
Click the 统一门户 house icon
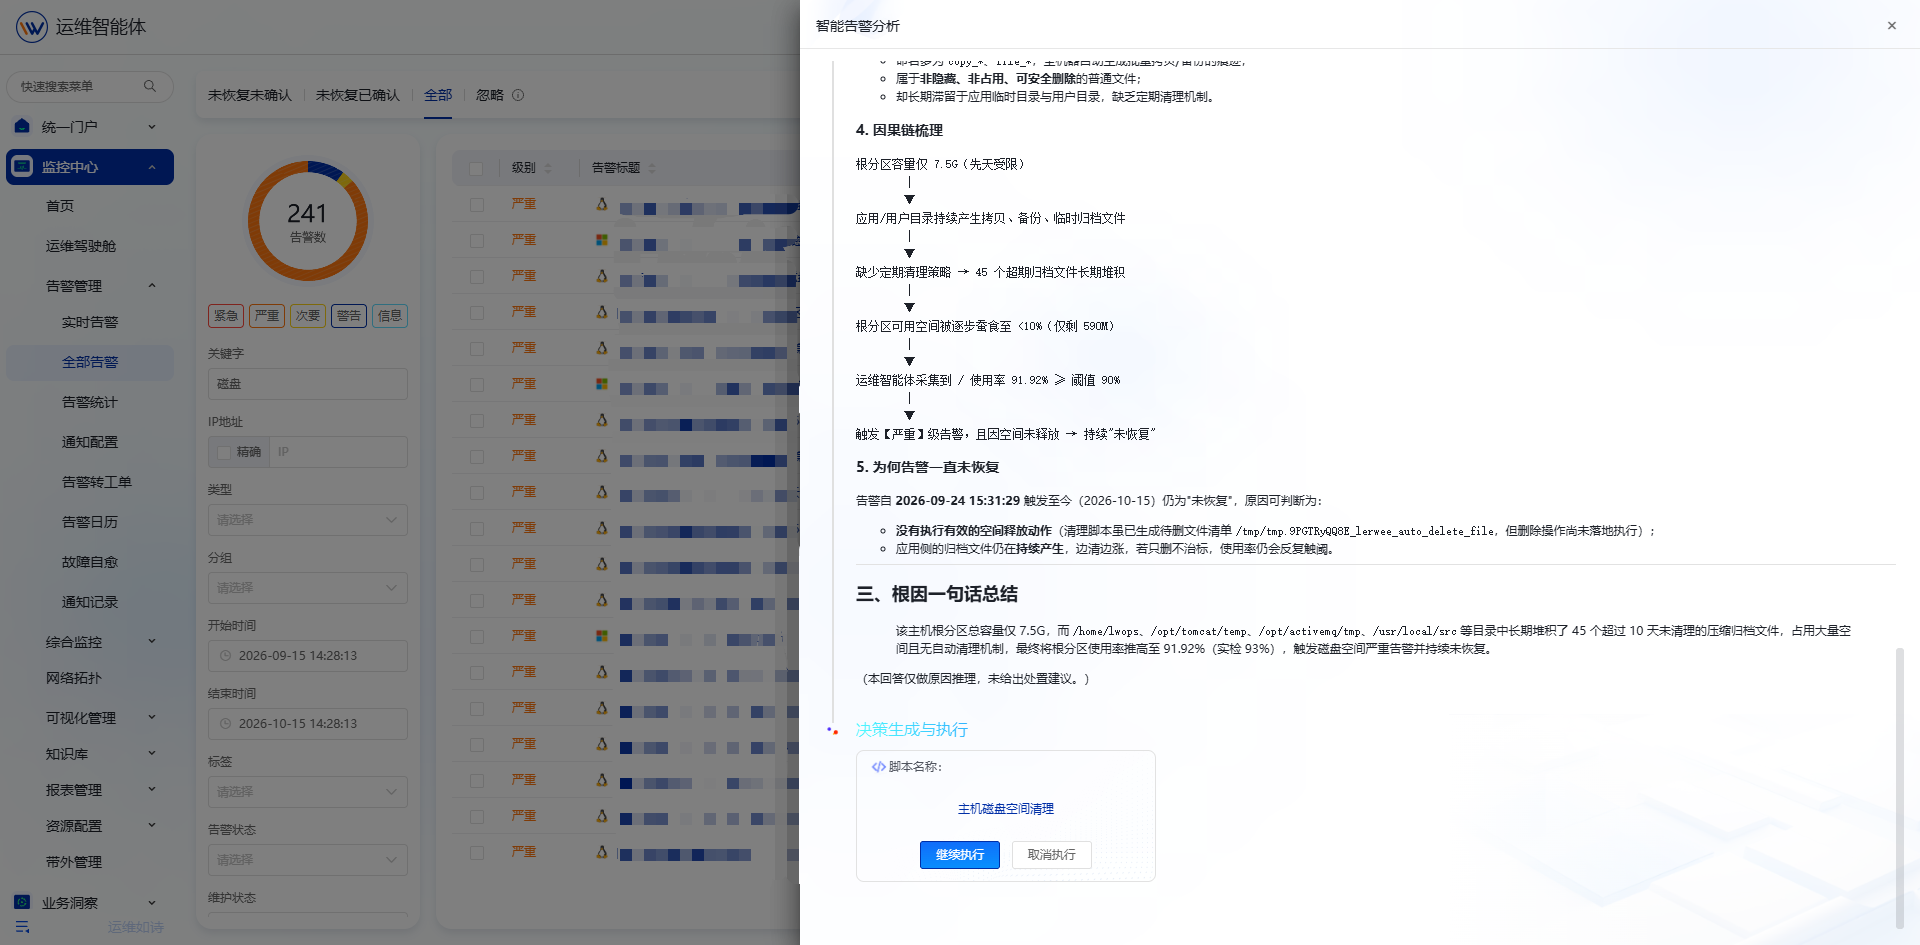click(x=22, y=126)
